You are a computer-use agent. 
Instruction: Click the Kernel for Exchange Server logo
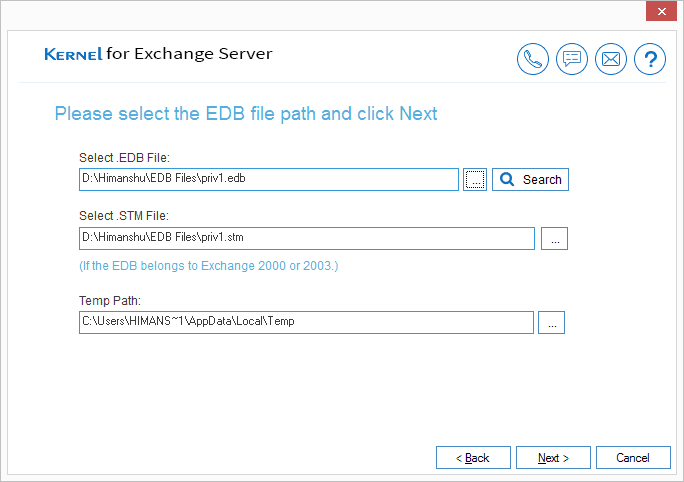158,54
